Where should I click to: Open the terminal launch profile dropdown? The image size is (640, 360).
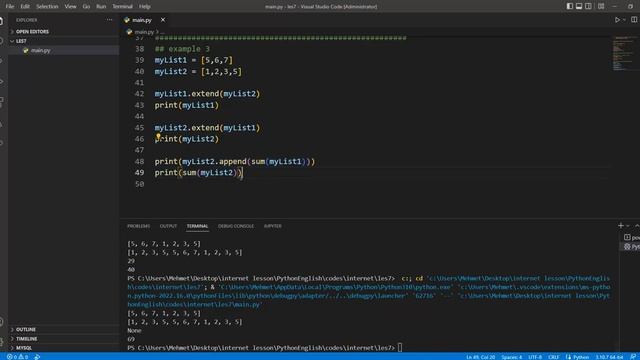[x=628, y=226]
